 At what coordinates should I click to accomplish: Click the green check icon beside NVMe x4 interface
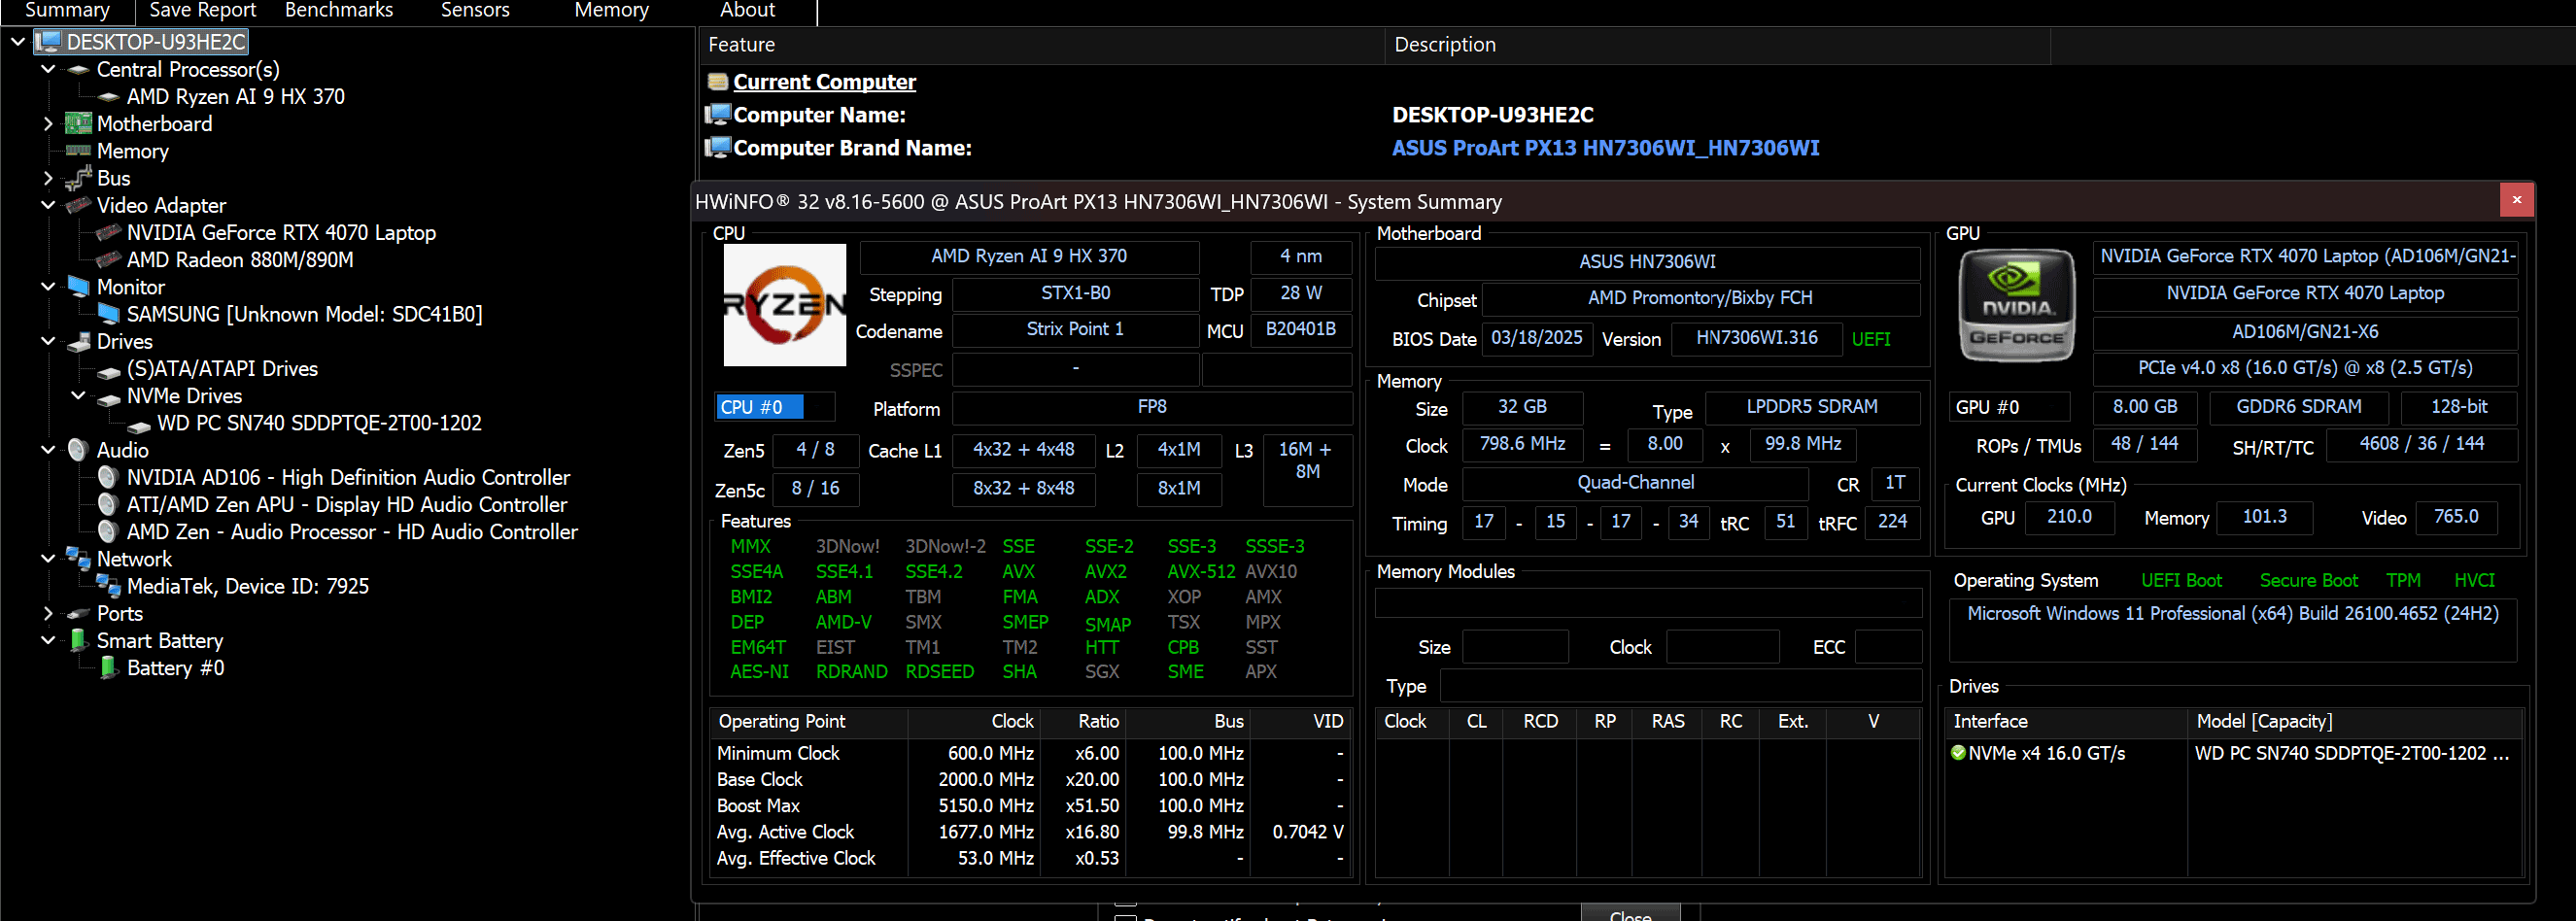pyautogui.click(x=1958, y=753)
